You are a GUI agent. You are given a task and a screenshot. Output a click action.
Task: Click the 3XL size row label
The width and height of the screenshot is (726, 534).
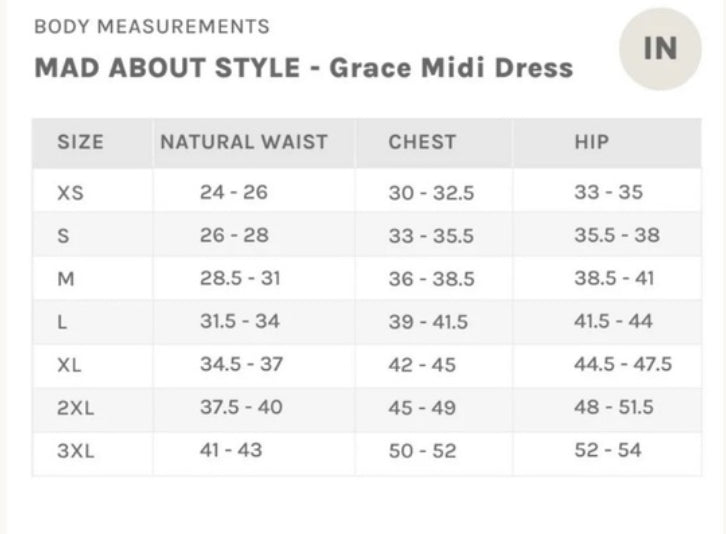[x=75, y=451]
